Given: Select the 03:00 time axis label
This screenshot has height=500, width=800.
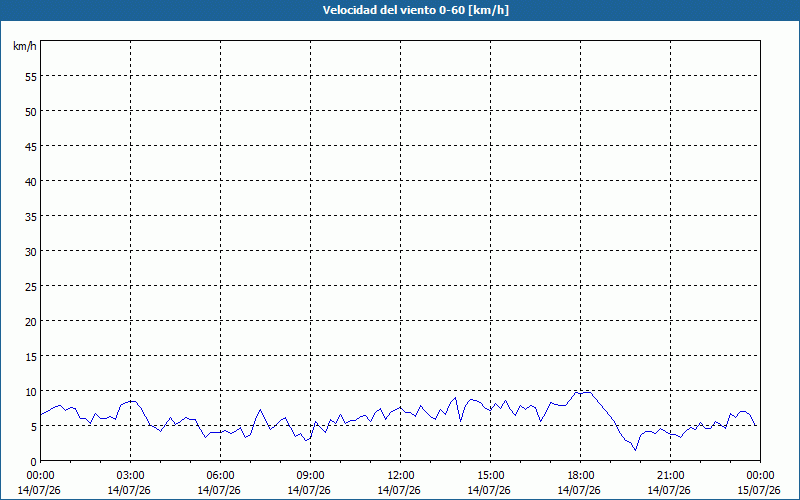Looking at the screenshot, I should tap(131, 476).
